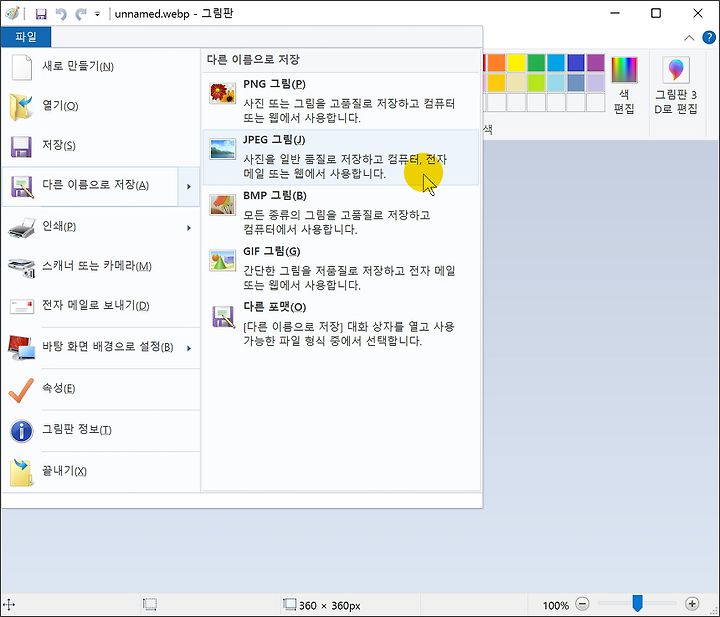Click the paintbrush thumbnail icon for BMP
Image resolution: width=720 pixels, height=617 pixels.
pyautogui.click(x=223, y=205)
